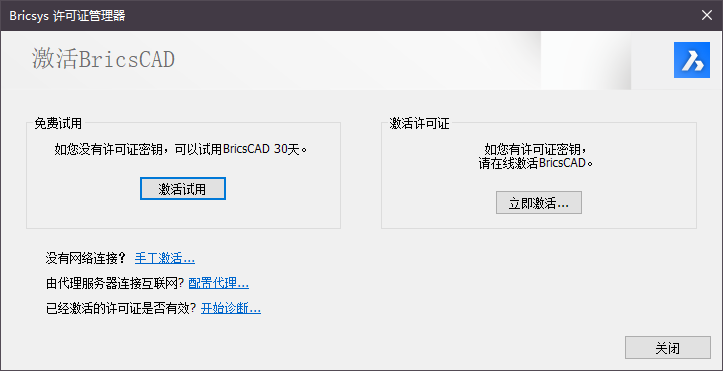This screenshot has height=371, width=723.
Task: Click the 没有网络连接？ question text
Action: (86, 258)
